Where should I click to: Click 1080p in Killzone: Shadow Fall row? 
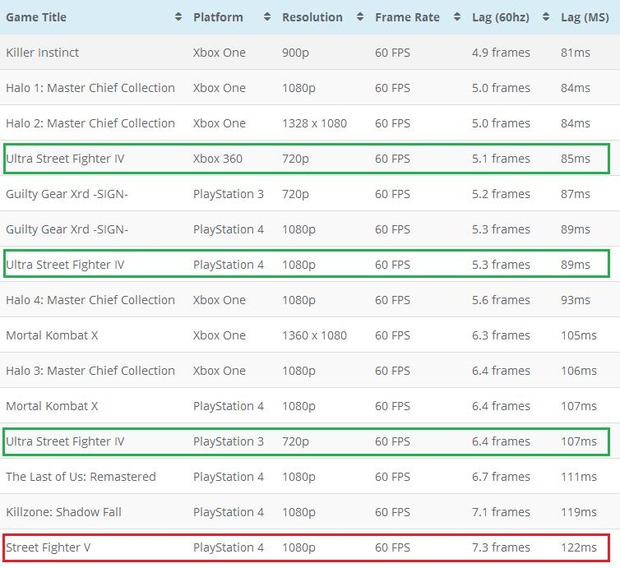click(299, 513)
